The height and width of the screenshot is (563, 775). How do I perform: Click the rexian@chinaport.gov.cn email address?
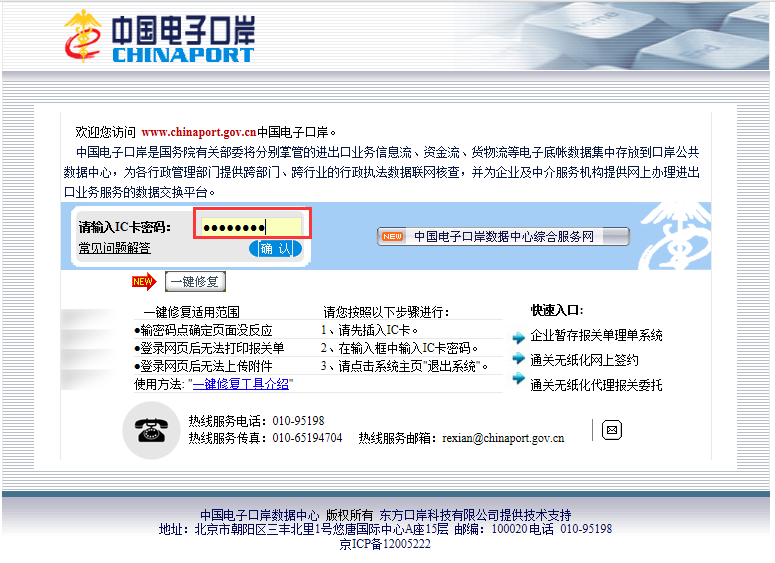tap(503, 438)
